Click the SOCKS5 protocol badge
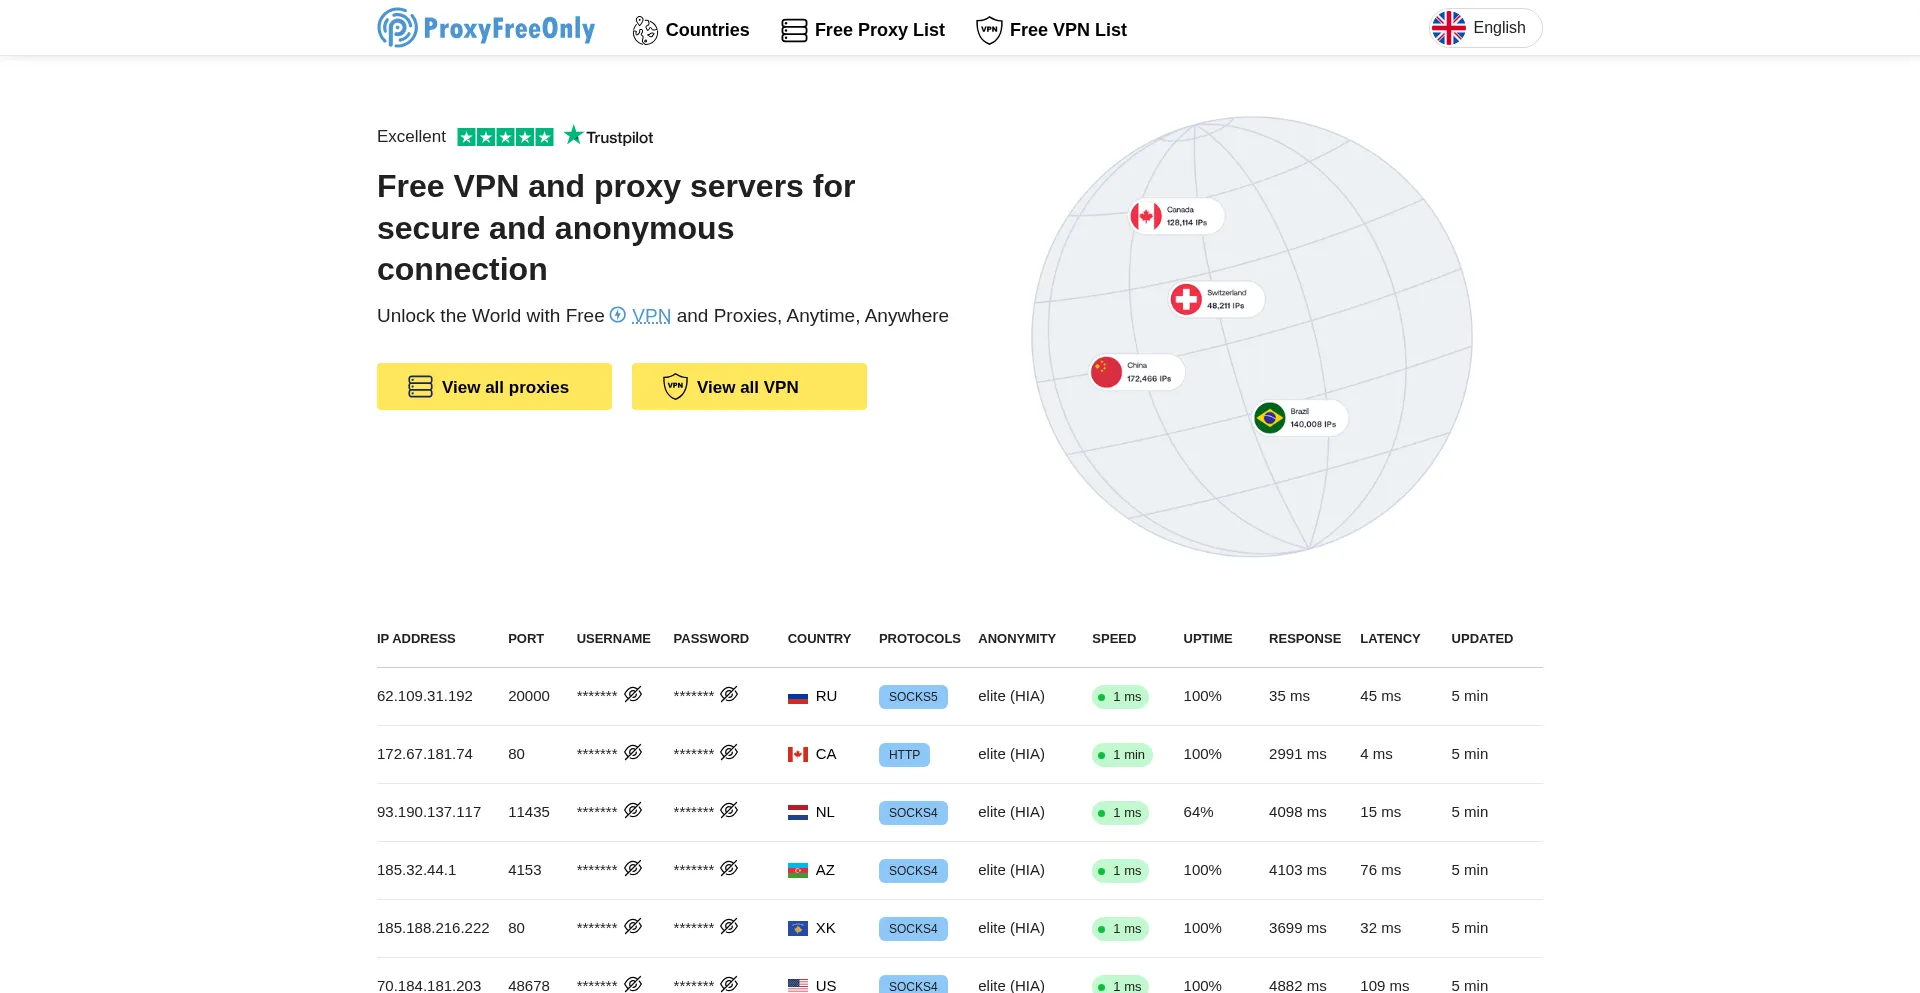This screenshot has height=993, width=1920. coord(913,697)
